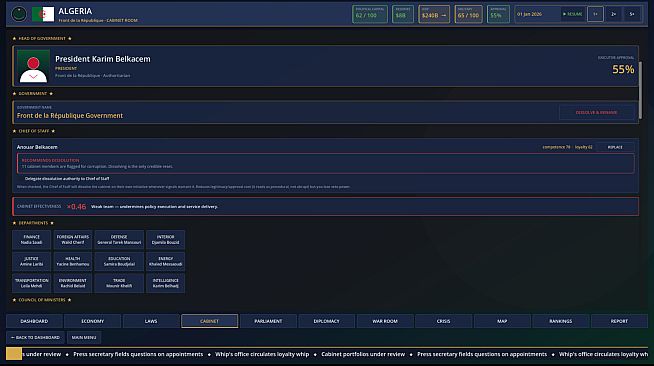Viewport: 654px width, 366px height.
Task: Click the round emblem beside the flag
Action: click(x=19, y=14)
